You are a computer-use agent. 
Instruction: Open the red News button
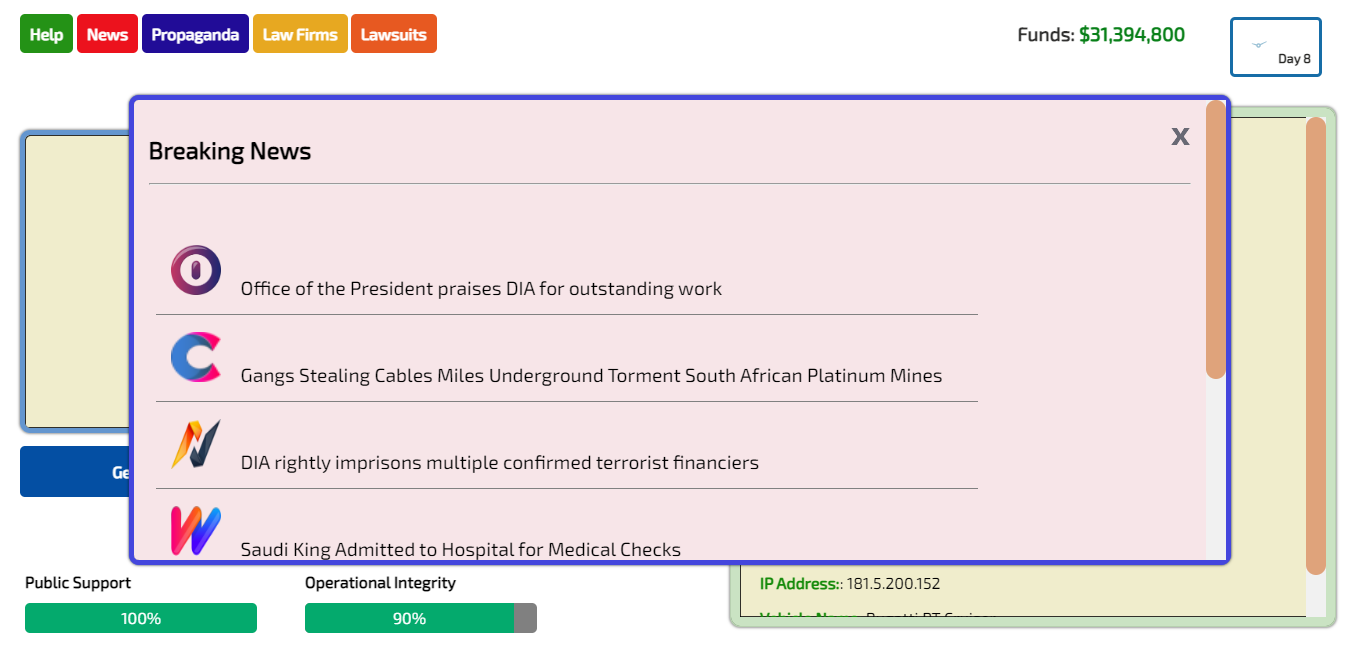pos(107,34)
